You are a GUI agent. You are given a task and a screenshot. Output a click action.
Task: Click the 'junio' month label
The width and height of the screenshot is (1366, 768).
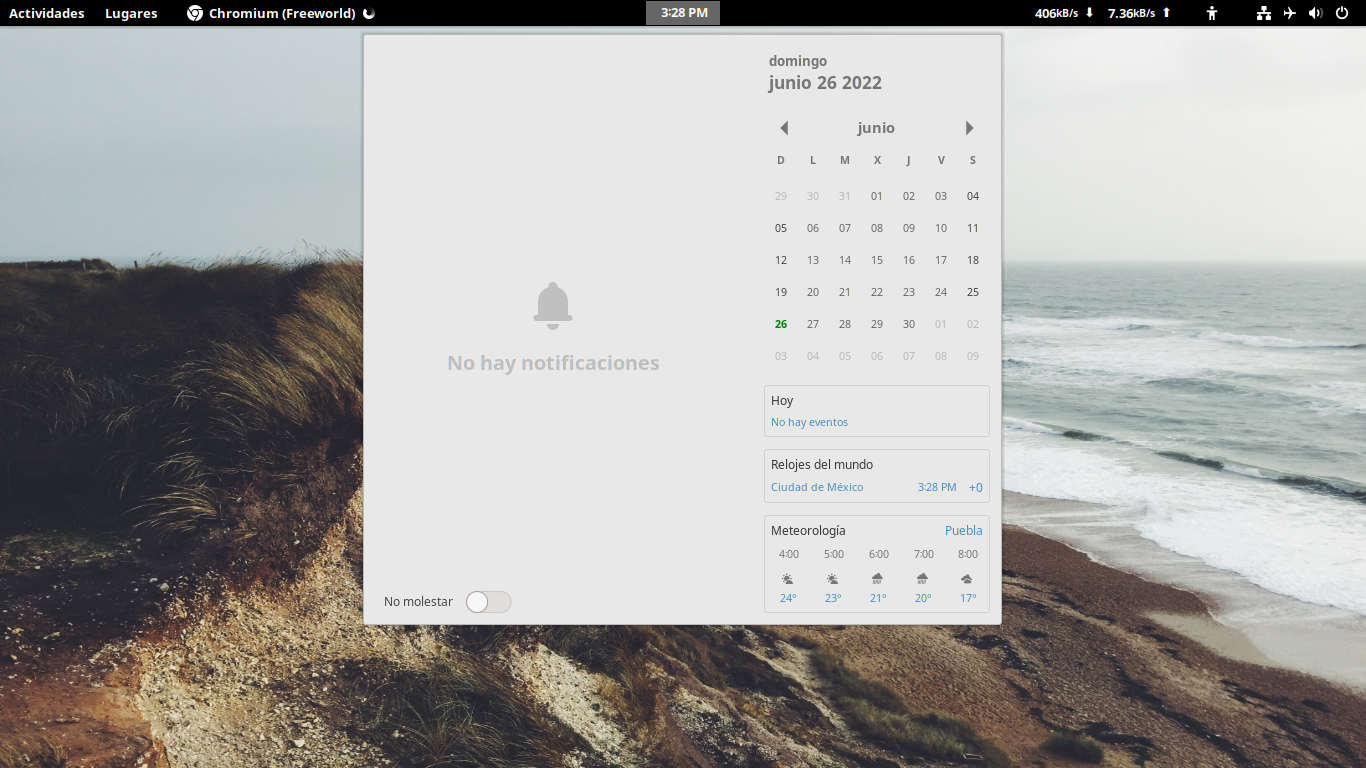[876, 128]
